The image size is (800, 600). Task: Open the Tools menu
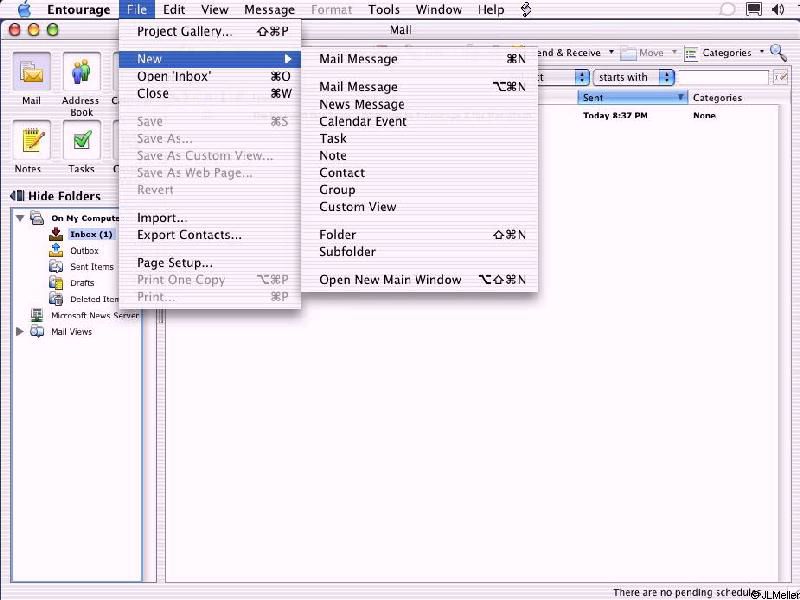pos(384,10)
